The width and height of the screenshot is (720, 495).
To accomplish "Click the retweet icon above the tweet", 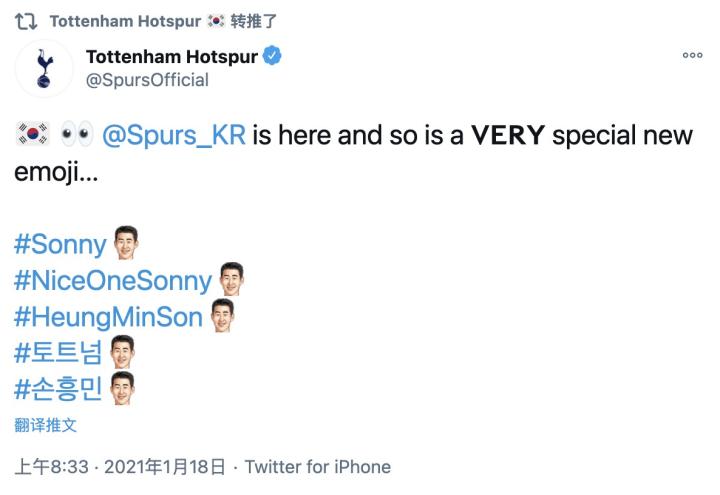I will [27, 20].
